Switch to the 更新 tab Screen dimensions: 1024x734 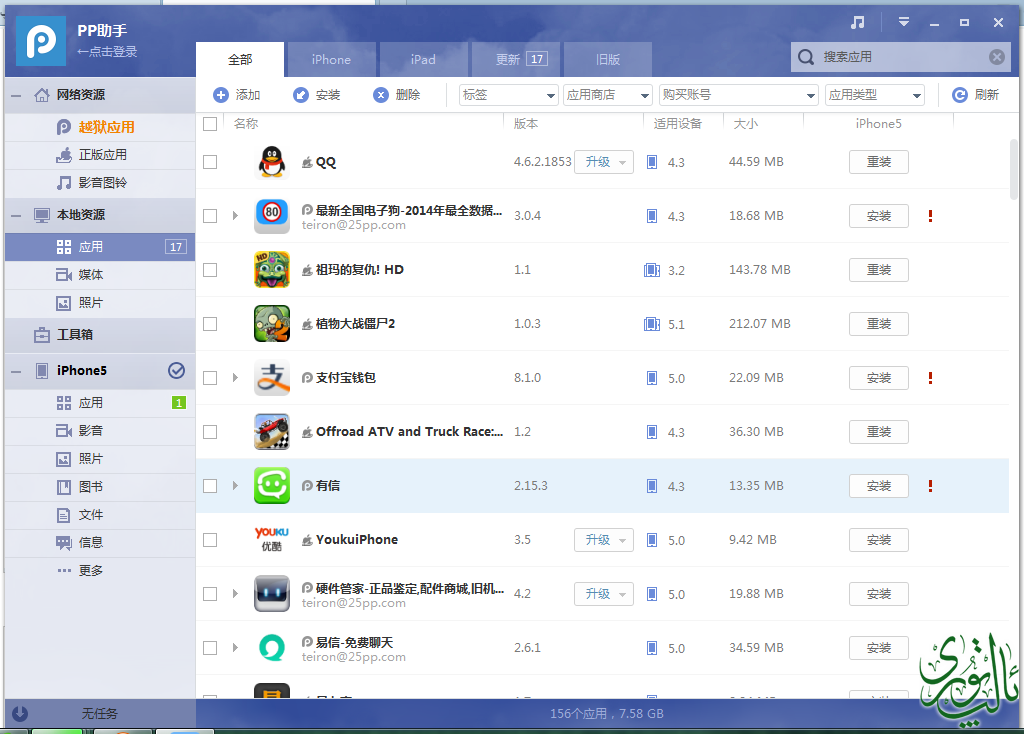click(x=515, y=59)
